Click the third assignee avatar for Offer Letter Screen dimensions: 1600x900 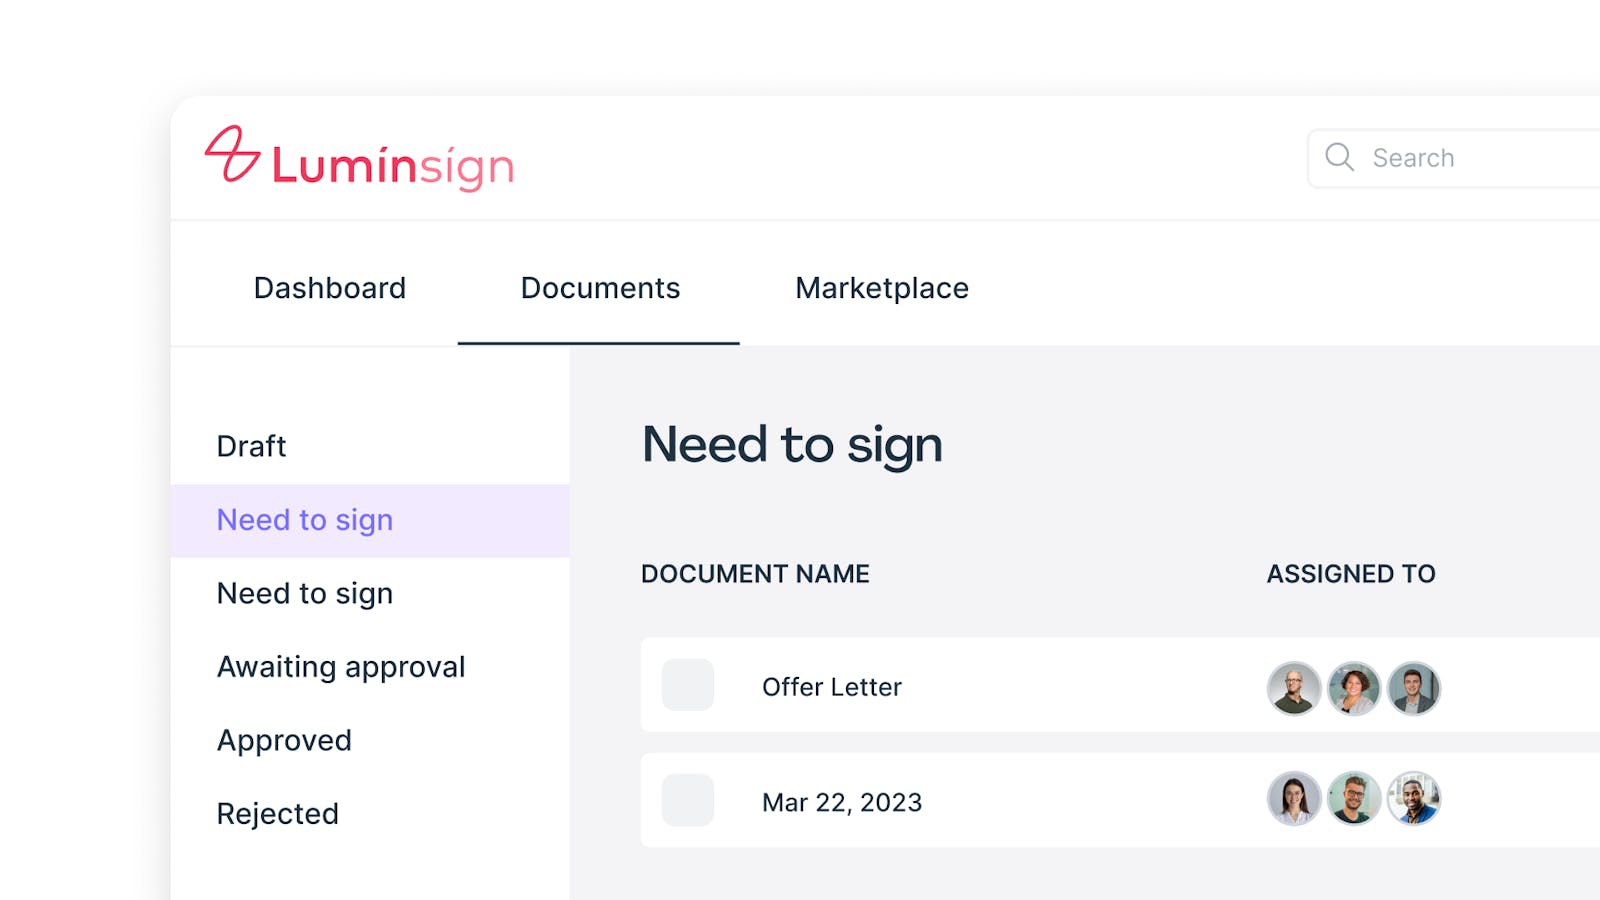pos(1414,688)
